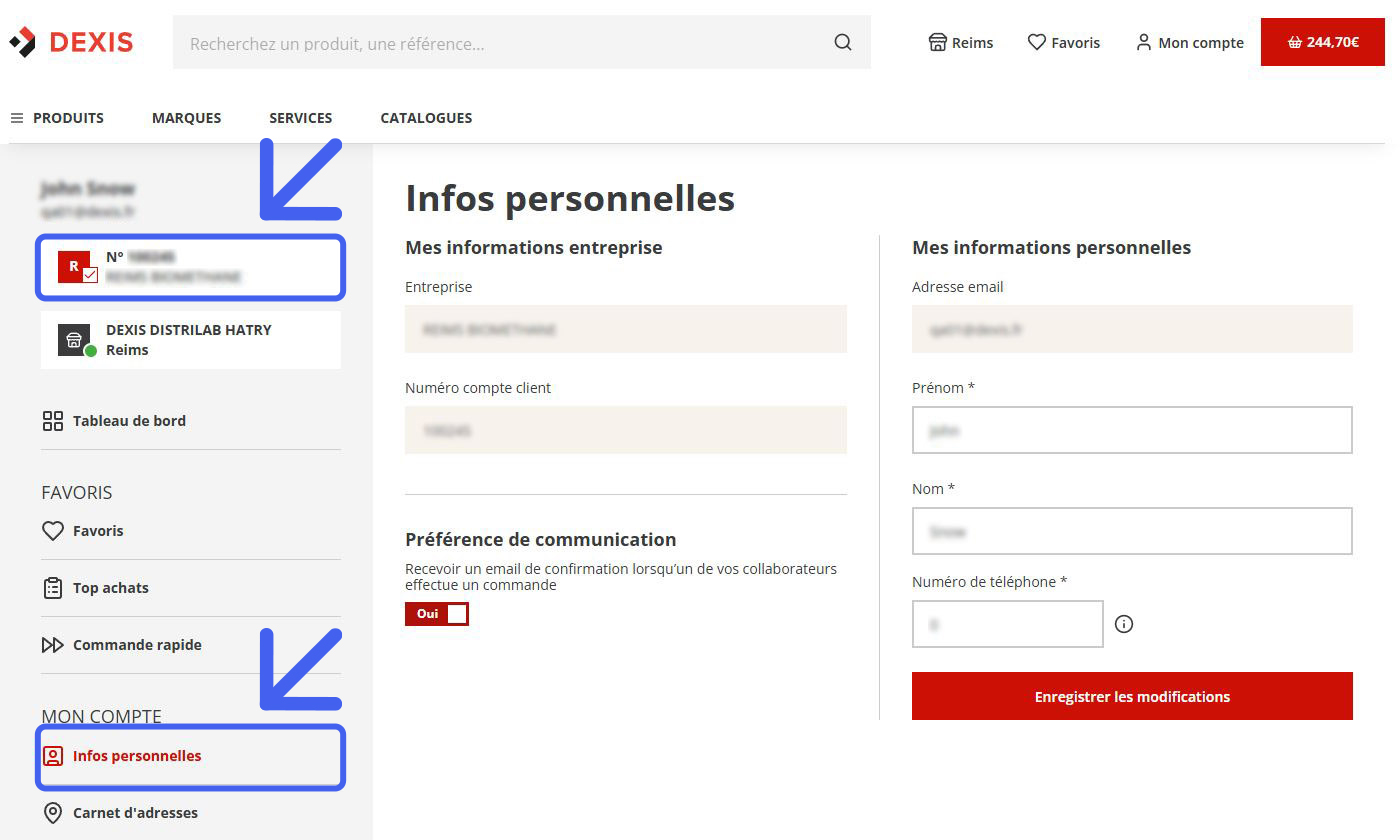Click the Reims store icon in header

(937, 42)
